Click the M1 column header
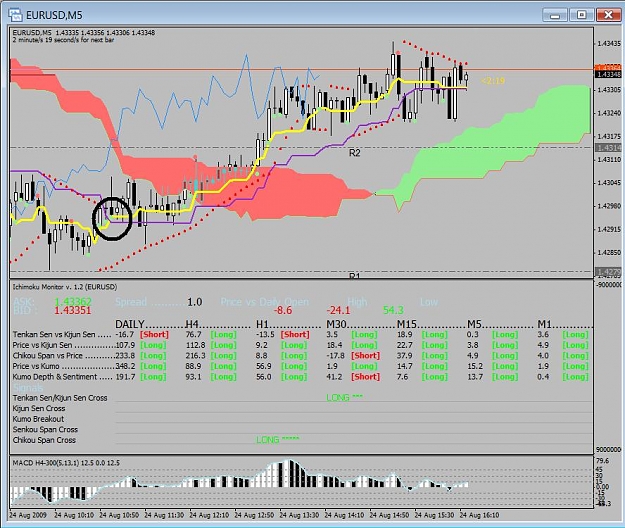625x528 pixels. click(544, 324)
